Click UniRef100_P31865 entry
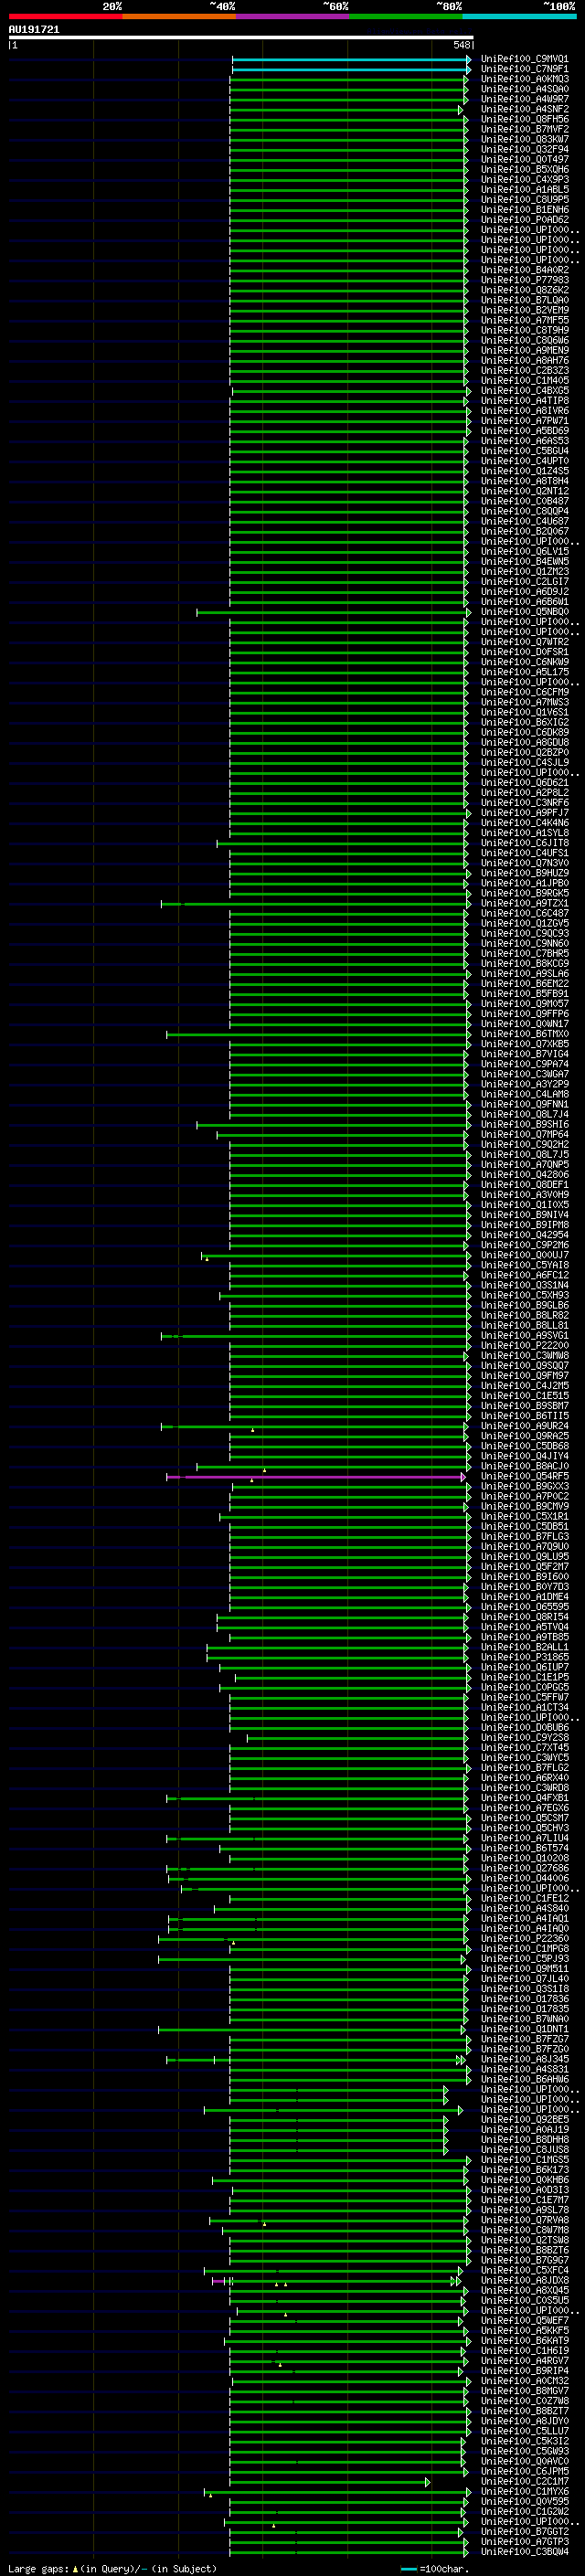 coord(525,1657)
